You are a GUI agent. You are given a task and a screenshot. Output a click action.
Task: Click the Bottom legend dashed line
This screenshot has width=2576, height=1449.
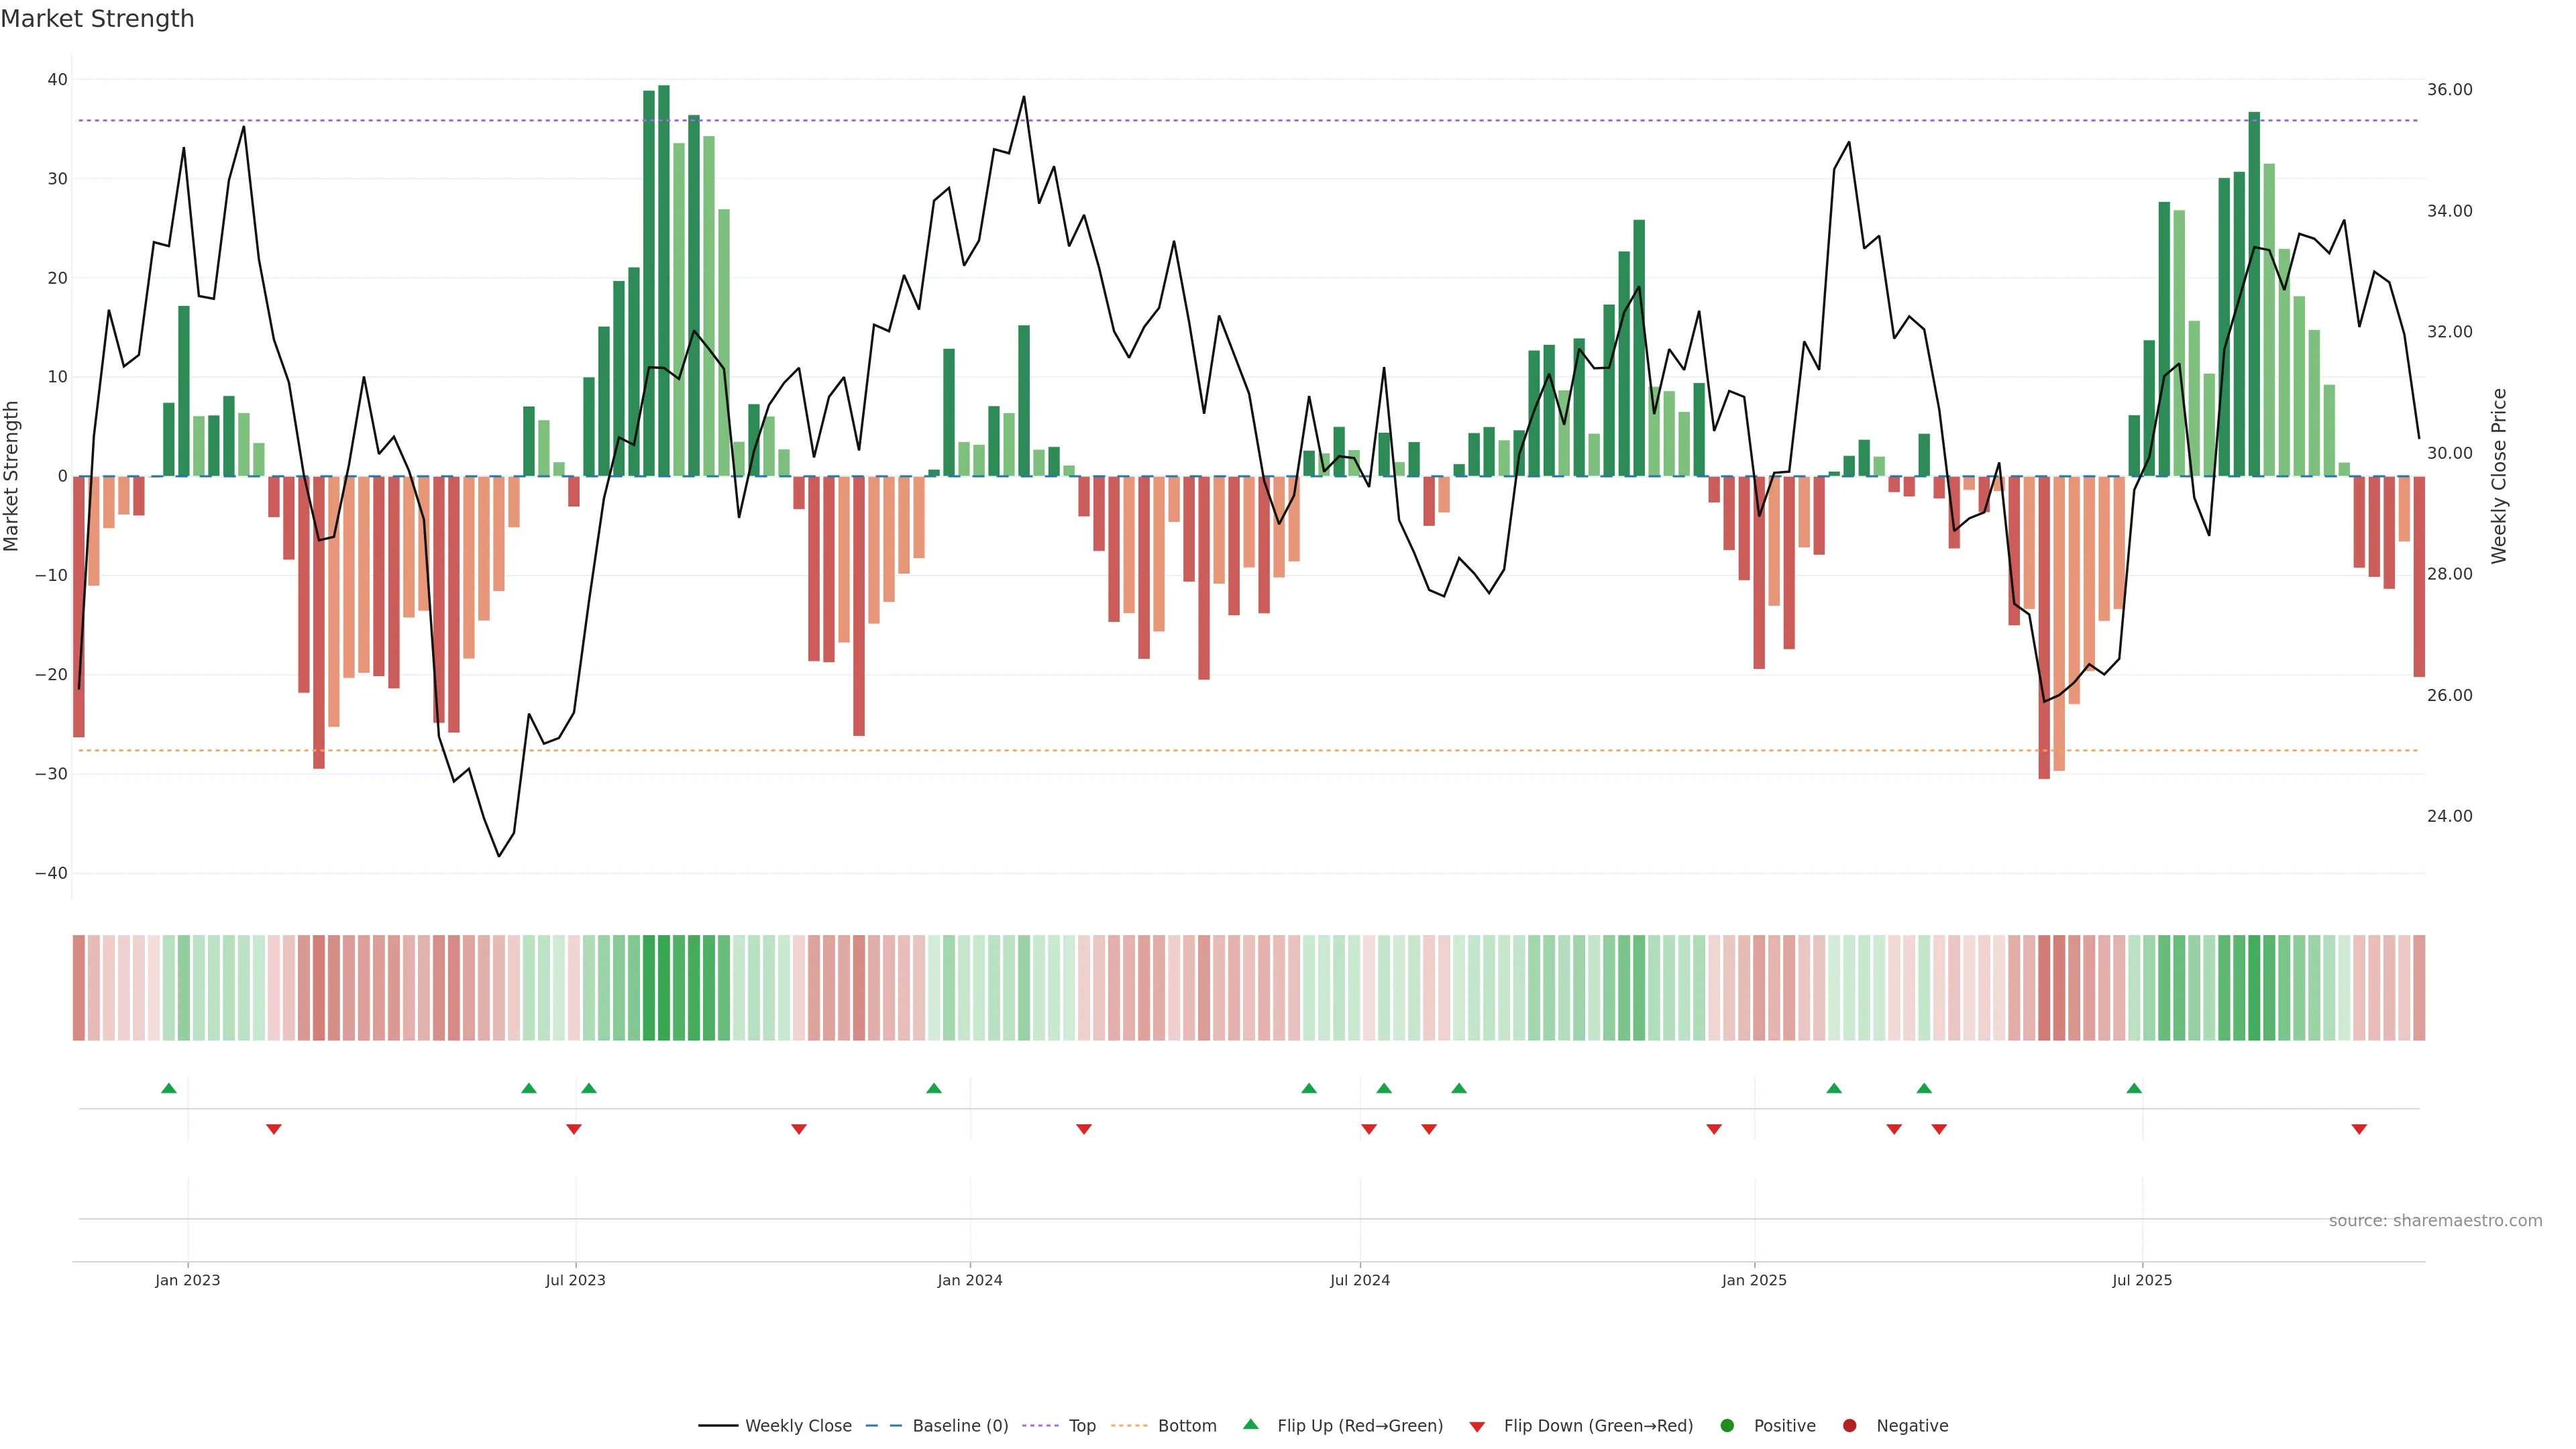[1129, 1426]
